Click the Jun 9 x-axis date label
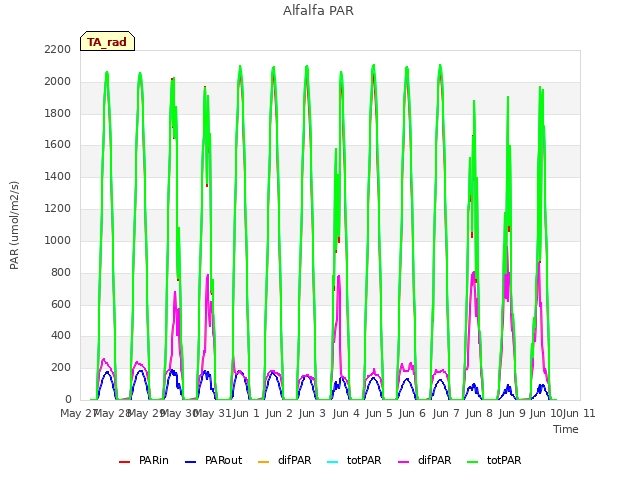This screenshot has height=480, width=640. 512,413
